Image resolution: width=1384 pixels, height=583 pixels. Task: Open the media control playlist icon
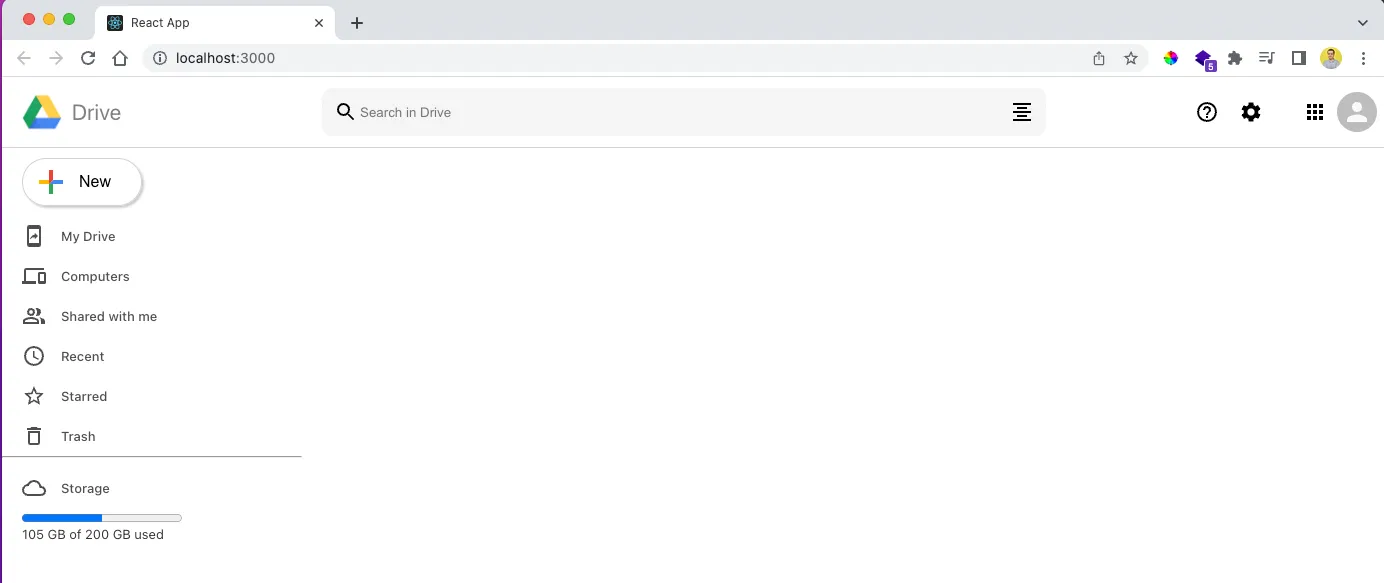[x=1267, y=58]
